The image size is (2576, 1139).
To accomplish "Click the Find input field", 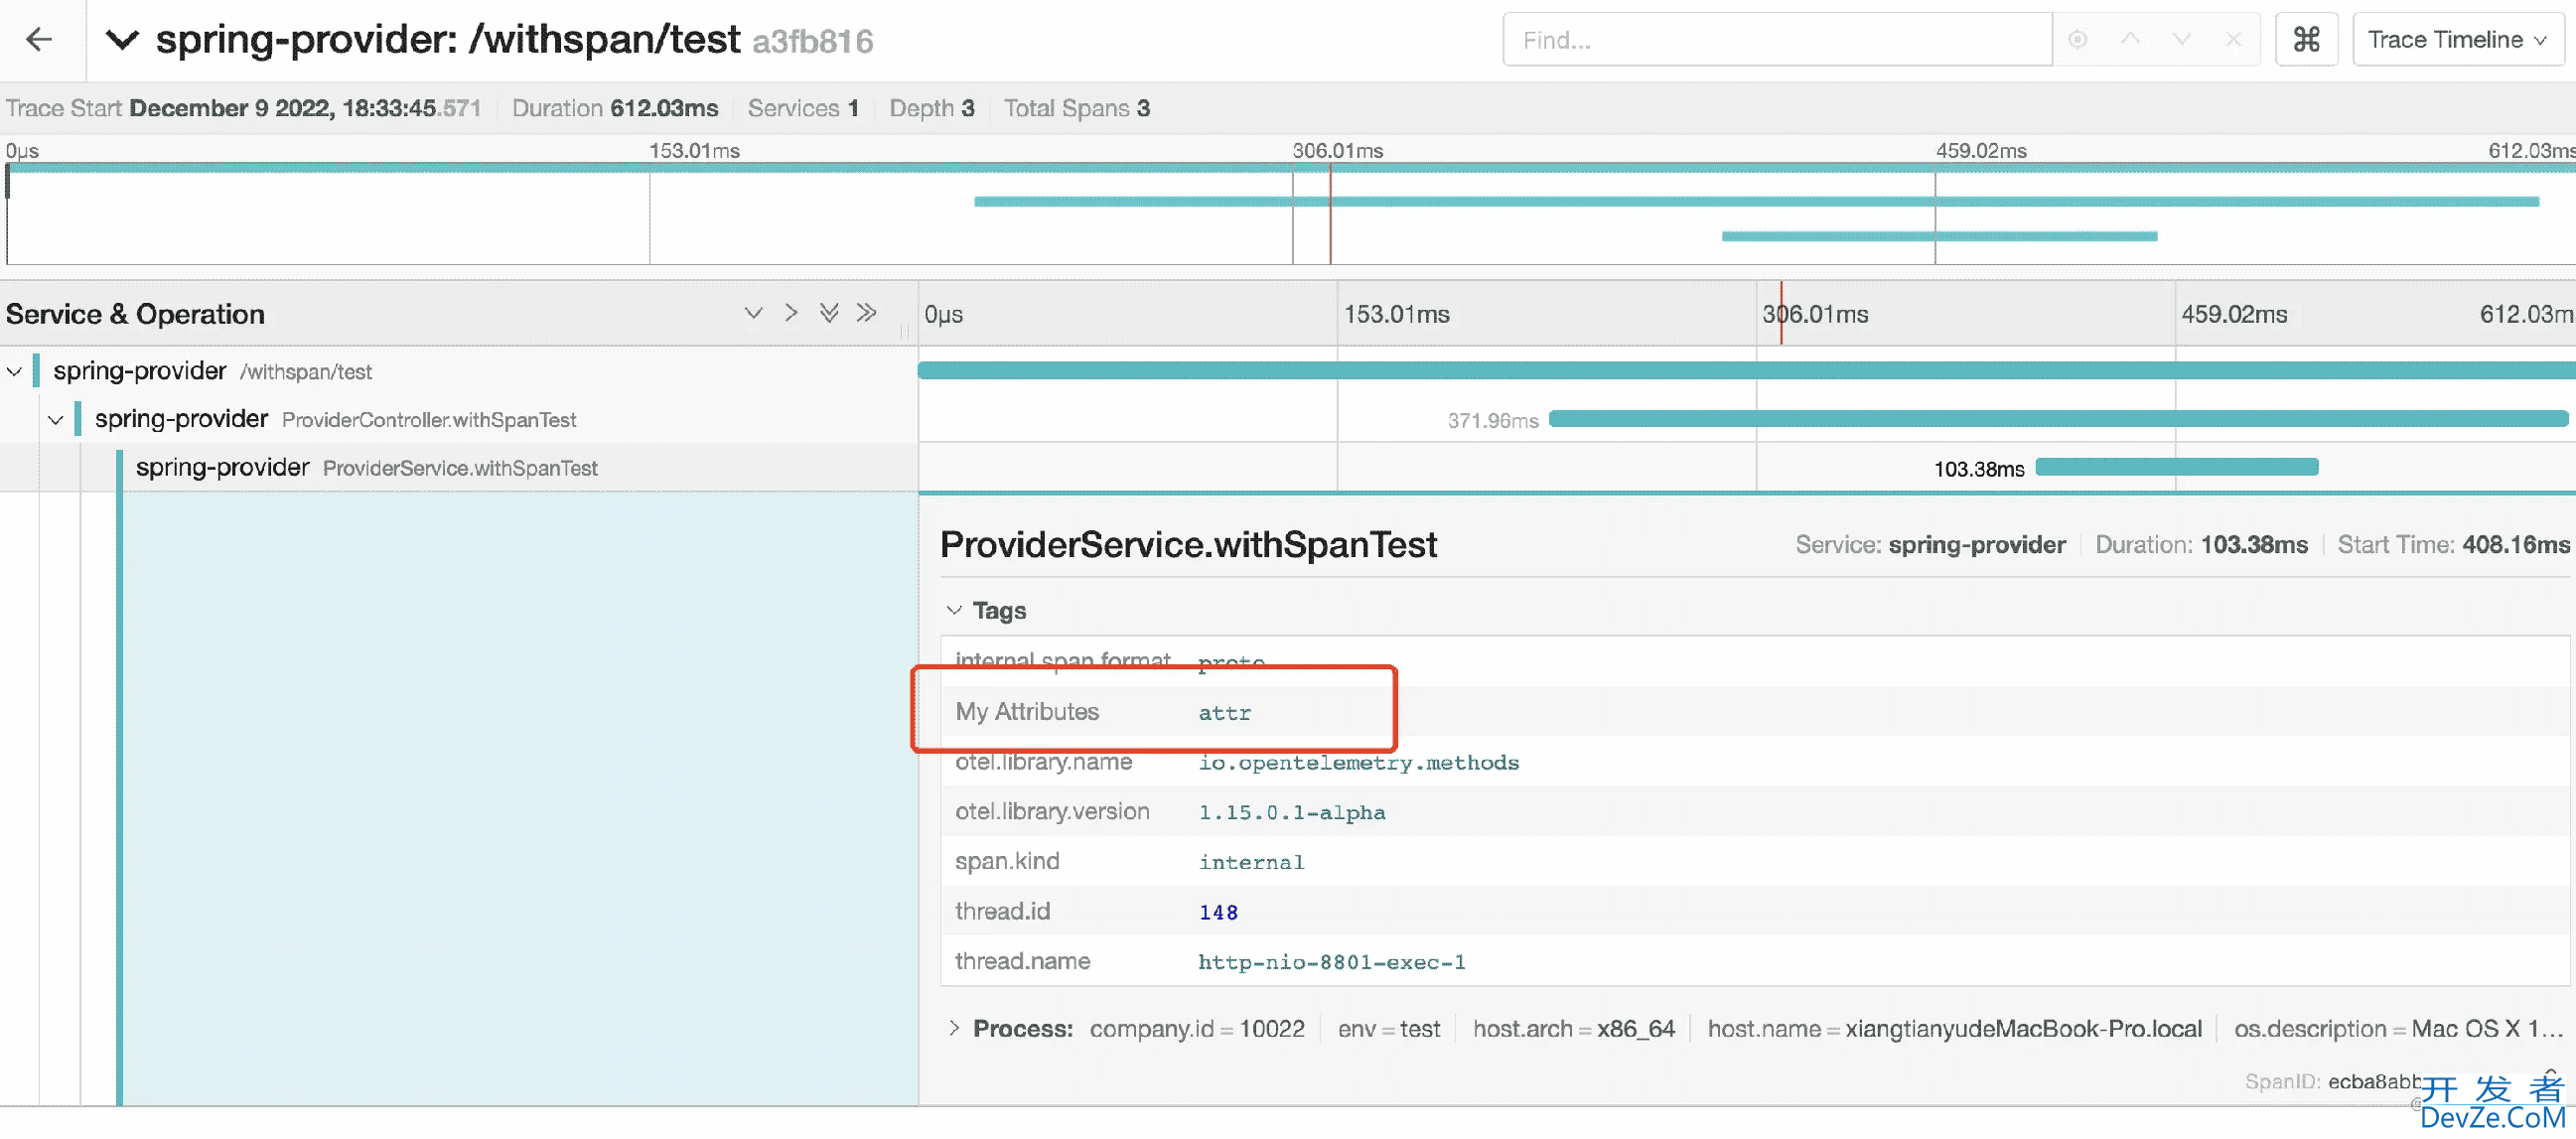I will coord(1780,38).
